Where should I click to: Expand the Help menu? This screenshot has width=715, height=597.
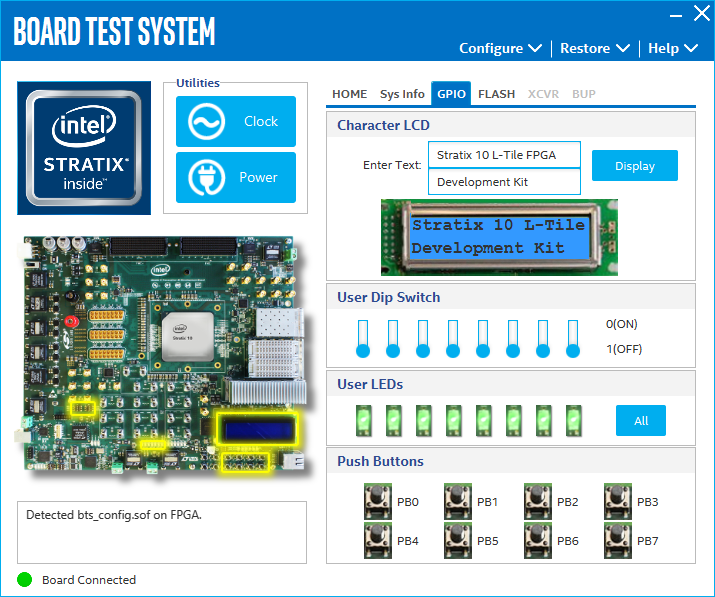pyautogui.click(x=673, y=48)
